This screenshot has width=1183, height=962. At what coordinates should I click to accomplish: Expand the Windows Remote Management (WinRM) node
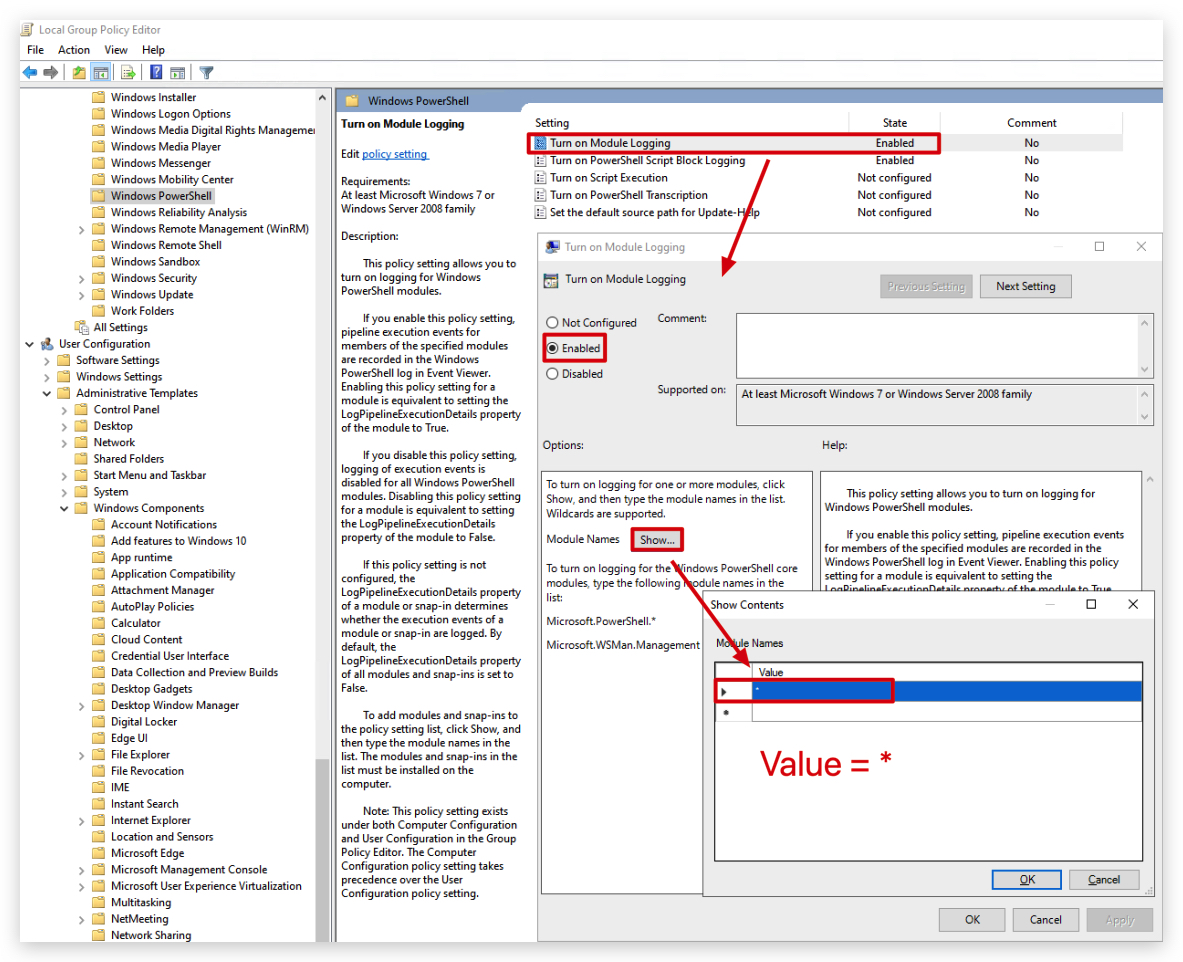(81, 229)
